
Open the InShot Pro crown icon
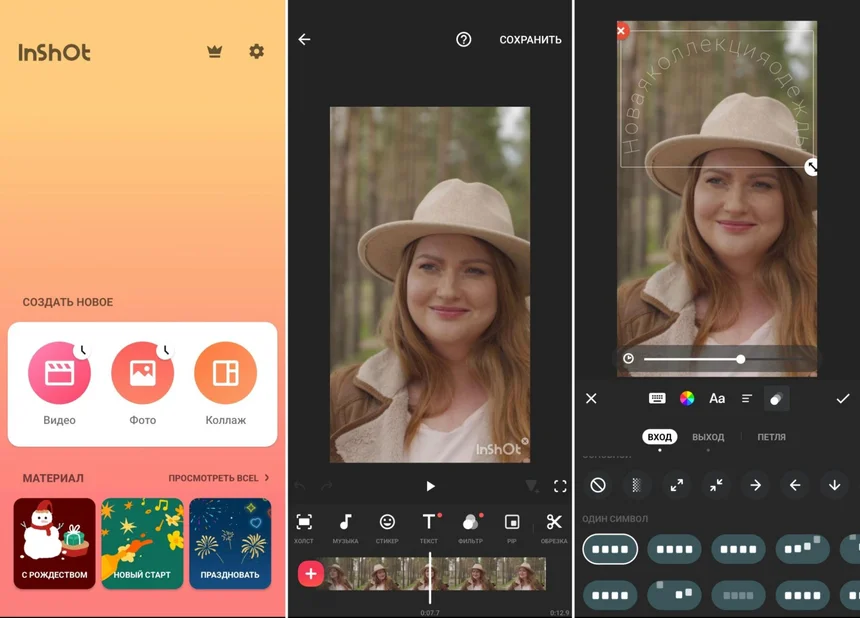214,52
